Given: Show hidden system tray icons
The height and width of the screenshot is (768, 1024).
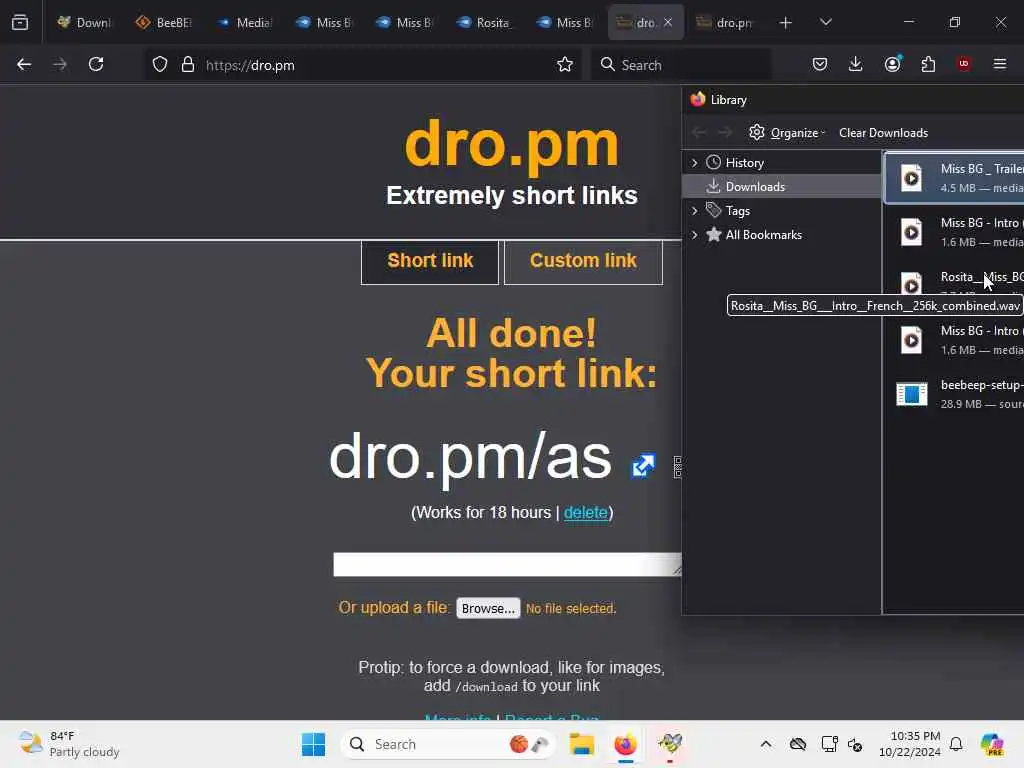Looking at the screenshot, I should click(766, 744).
